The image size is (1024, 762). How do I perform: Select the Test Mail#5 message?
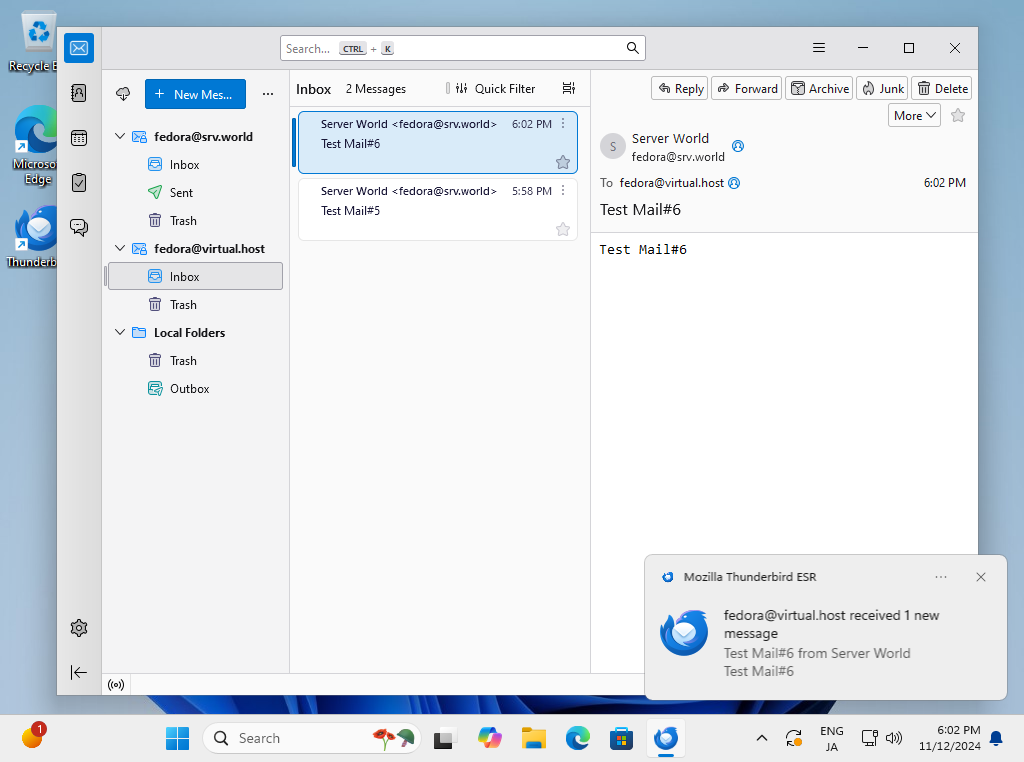438,210
